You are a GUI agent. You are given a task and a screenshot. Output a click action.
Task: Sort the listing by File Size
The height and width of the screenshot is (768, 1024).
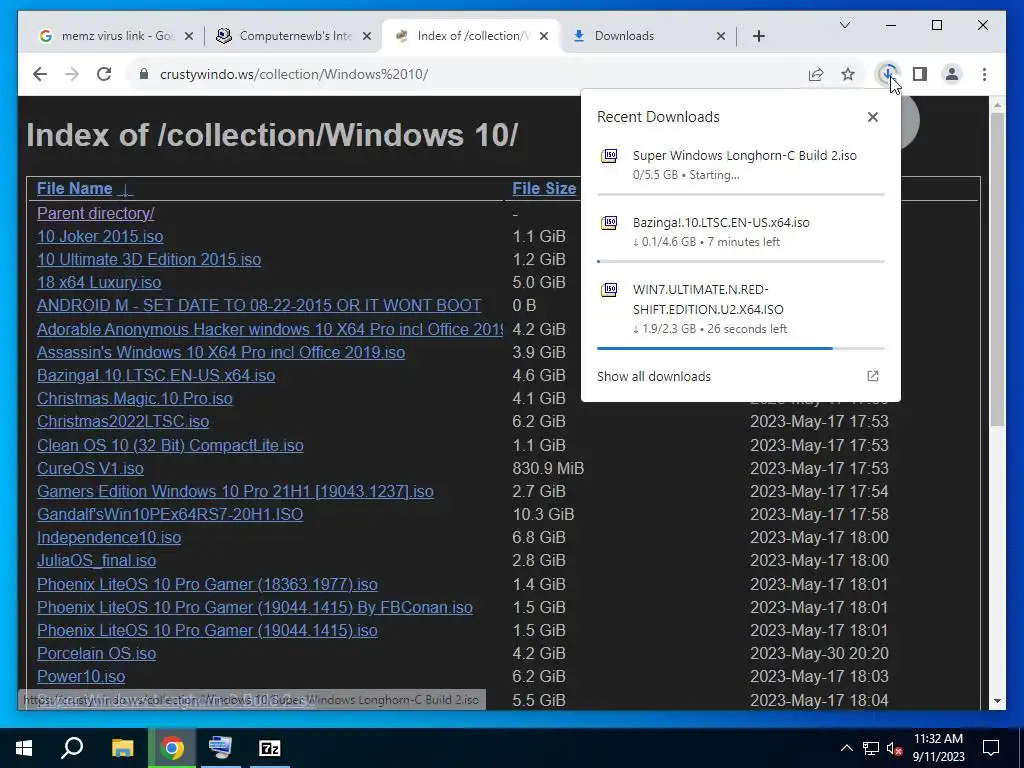point(544,188)
